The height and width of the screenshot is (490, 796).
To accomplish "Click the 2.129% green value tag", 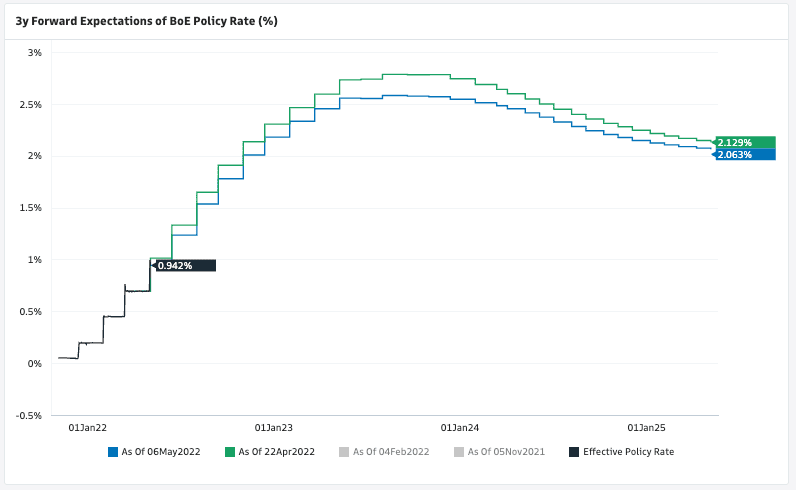I will [746, 143].
